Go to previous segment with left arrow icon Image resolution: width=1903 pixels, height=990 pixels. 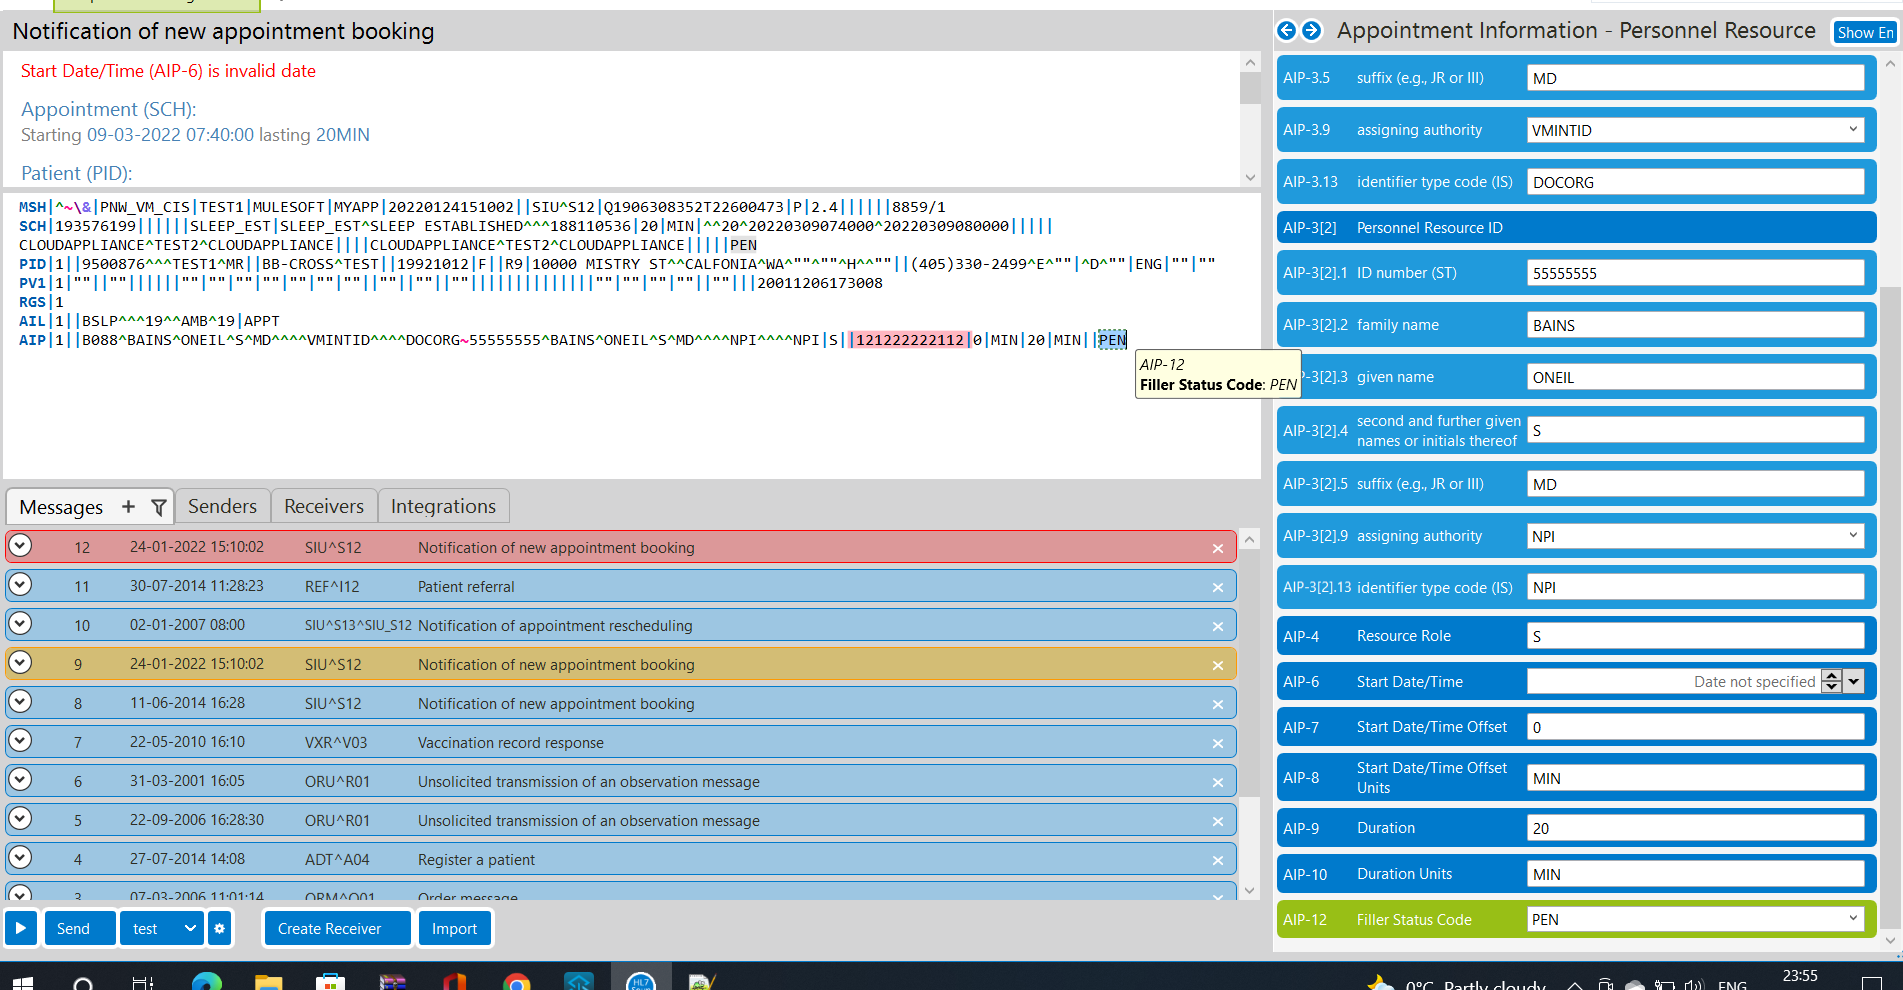click(1287, 31)
